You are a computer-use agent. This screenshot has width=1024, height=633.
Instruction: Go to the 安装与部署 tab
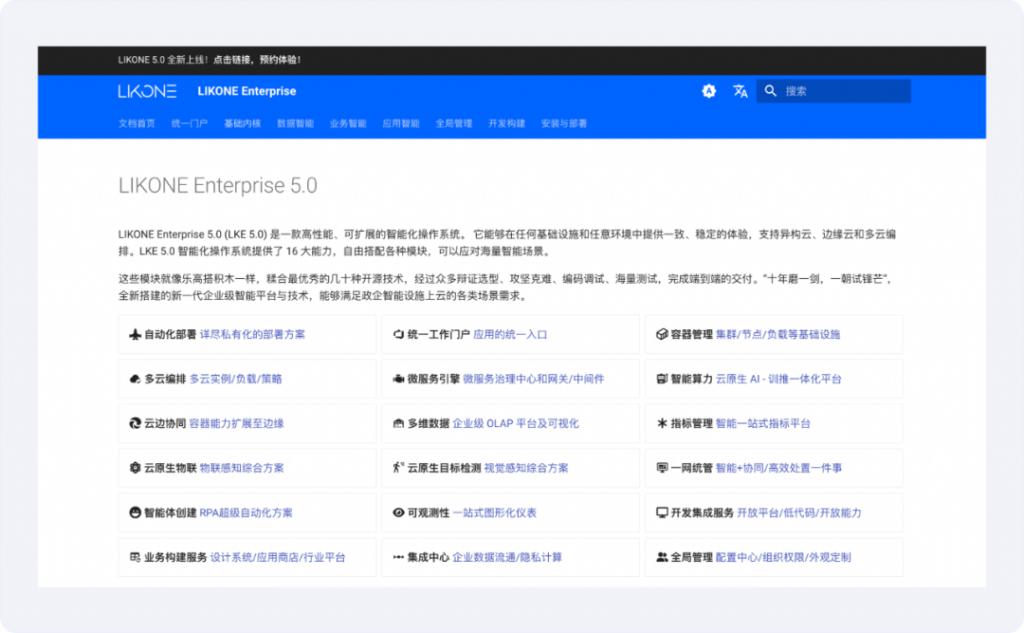[x=564, y=123]
